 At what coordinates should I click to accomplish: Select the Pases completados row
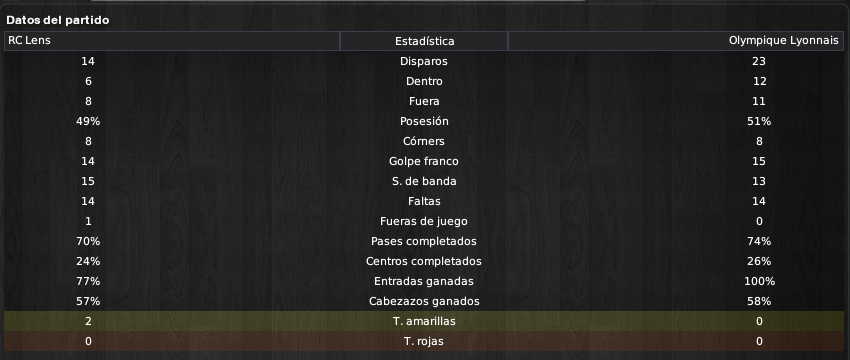(x=424, y=241)
